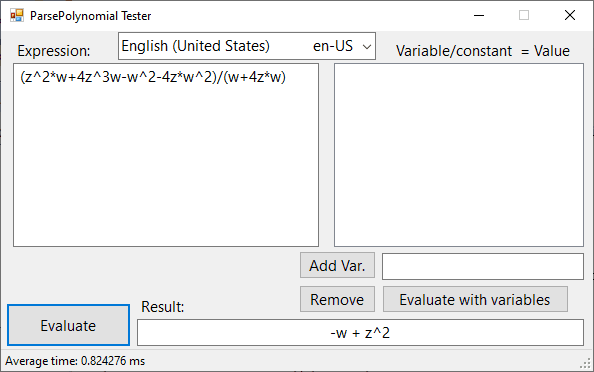Focus the Expression text box
The width and height of the screenshot is (594, 372).
(166, 155)
